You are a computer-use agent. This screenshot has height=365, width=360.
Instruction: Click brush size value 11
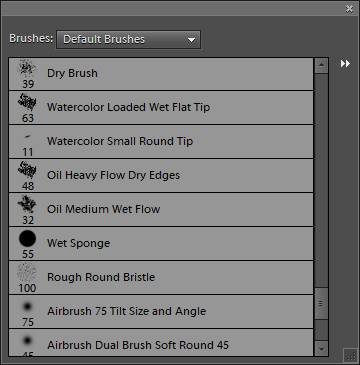[x=28, y=153]
